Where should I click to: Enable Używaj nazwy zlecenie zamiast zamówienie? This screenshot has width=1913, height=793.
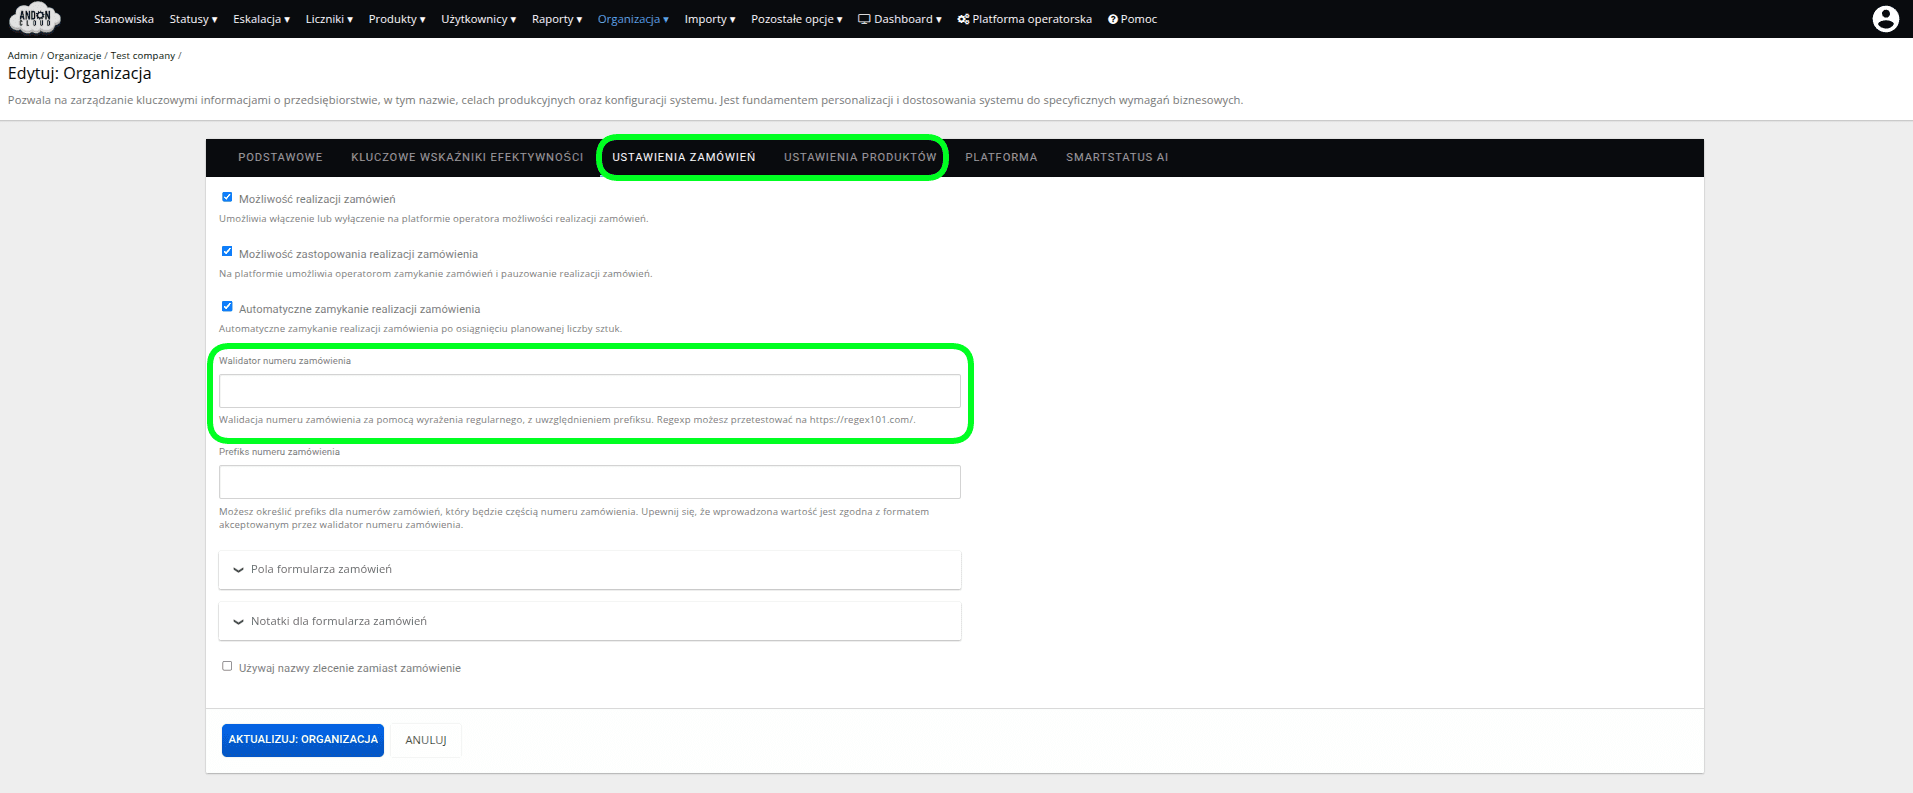(227, 666)
